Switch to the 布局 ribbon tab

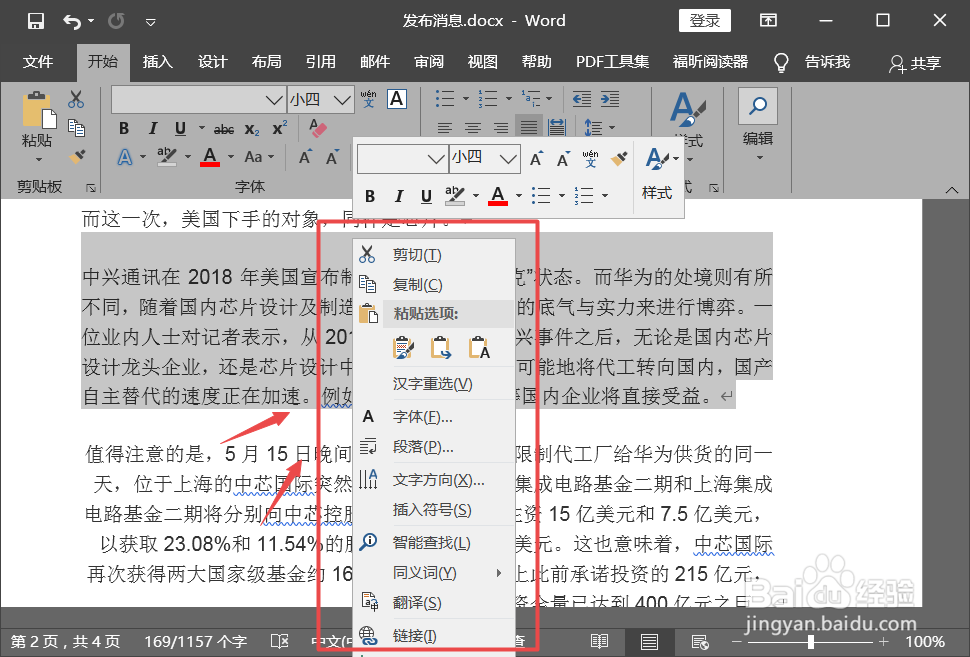pyautogui.click(x=267, y=62)
